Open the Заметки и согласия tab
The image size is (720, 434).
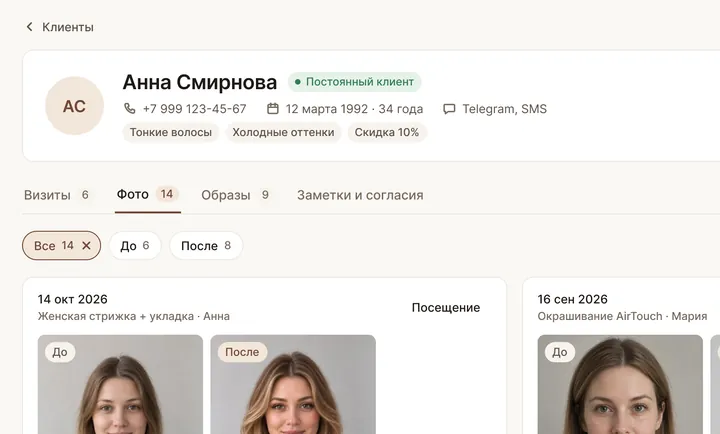tap(360, 195)
